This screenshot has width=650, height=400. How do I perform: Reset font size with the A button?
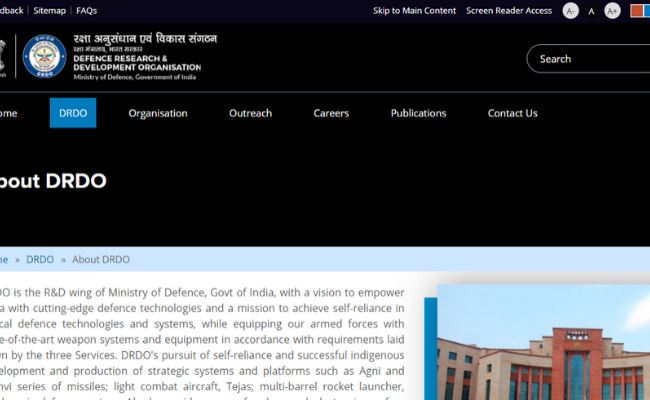(591, 11)
